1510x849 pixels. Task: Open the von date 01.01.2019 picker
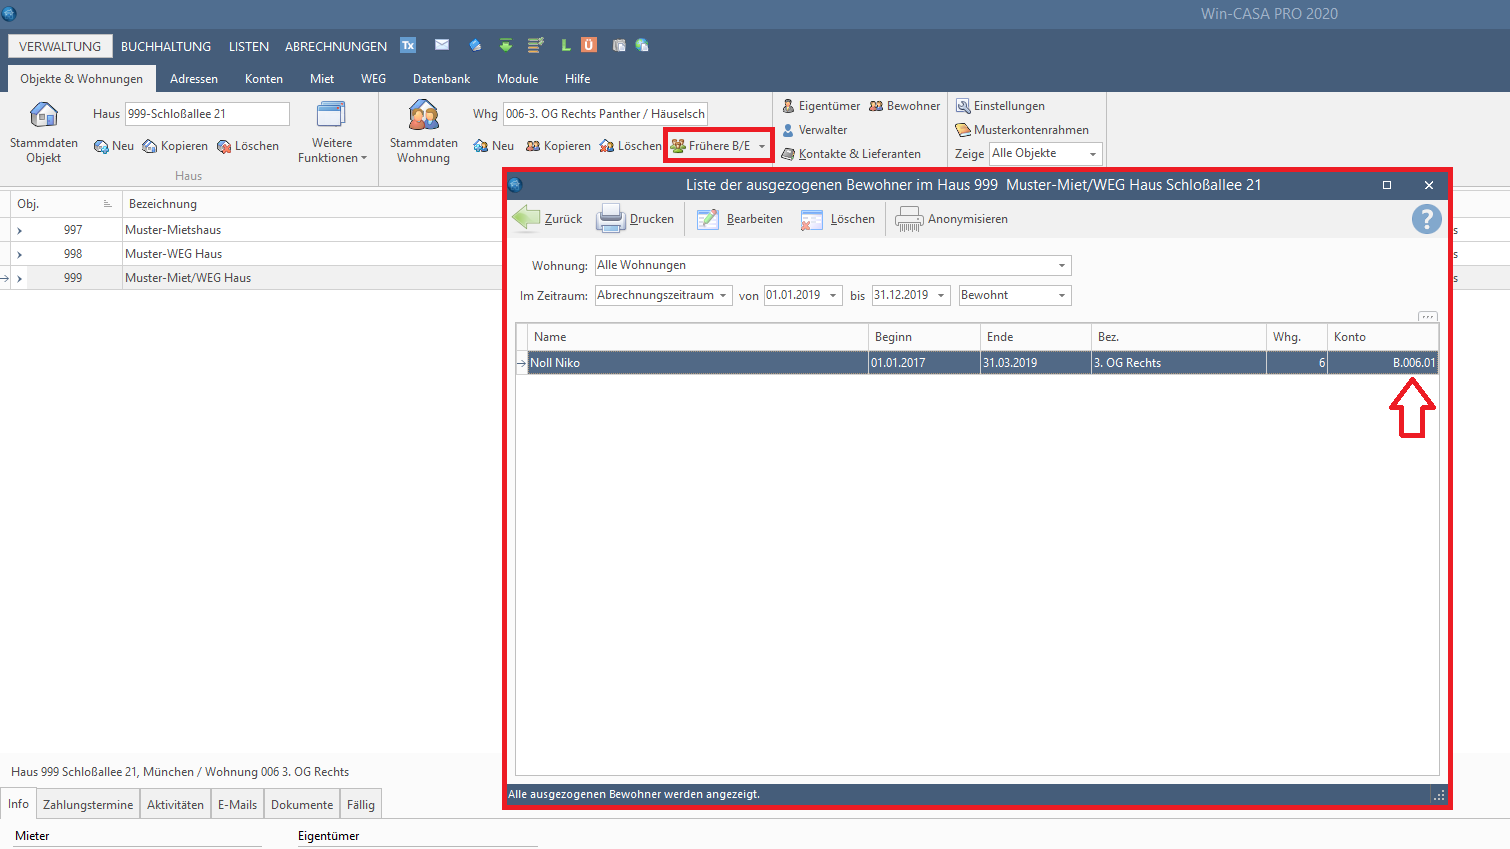point(833,296)
